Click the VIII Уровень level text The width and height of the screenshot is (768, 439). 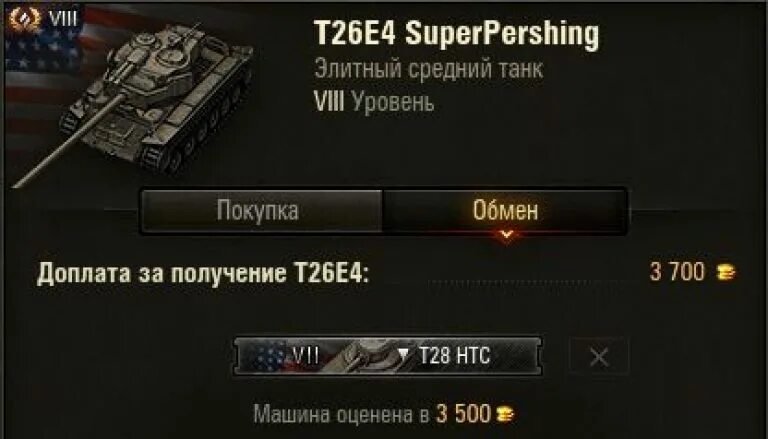coord(374,102)
